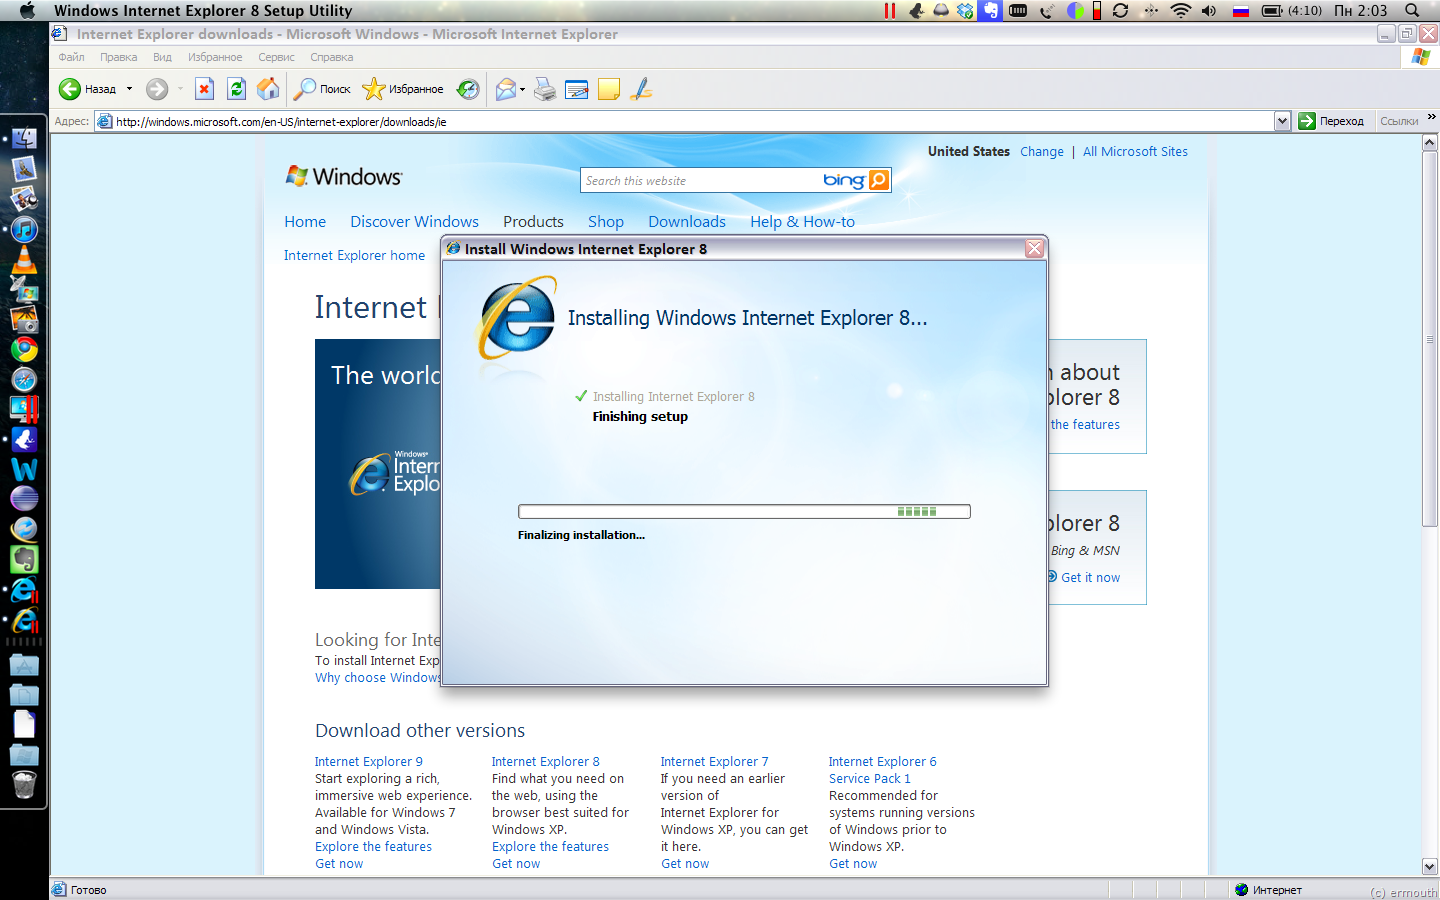Click Explore the features under Internet Explorer 8
This screenshot has height=900, width=1440.
pos(550,847)
